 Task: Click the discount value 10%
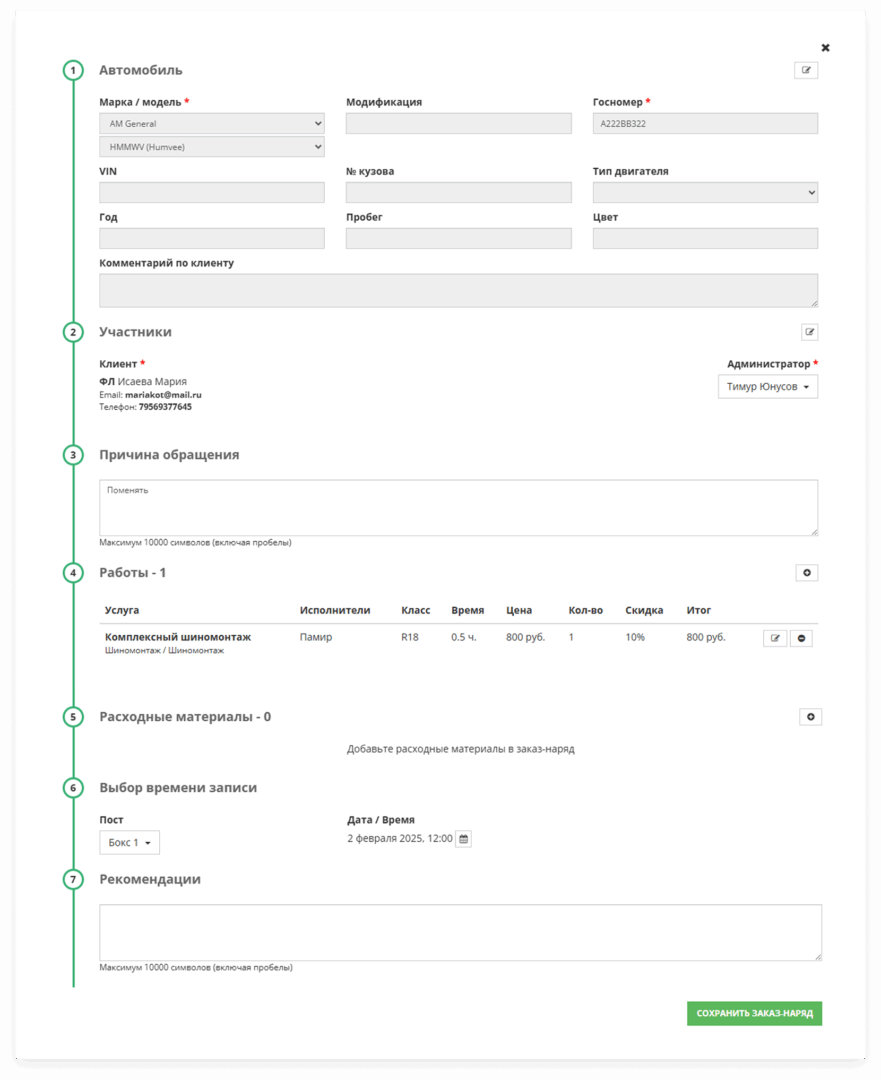pos(635,637)
